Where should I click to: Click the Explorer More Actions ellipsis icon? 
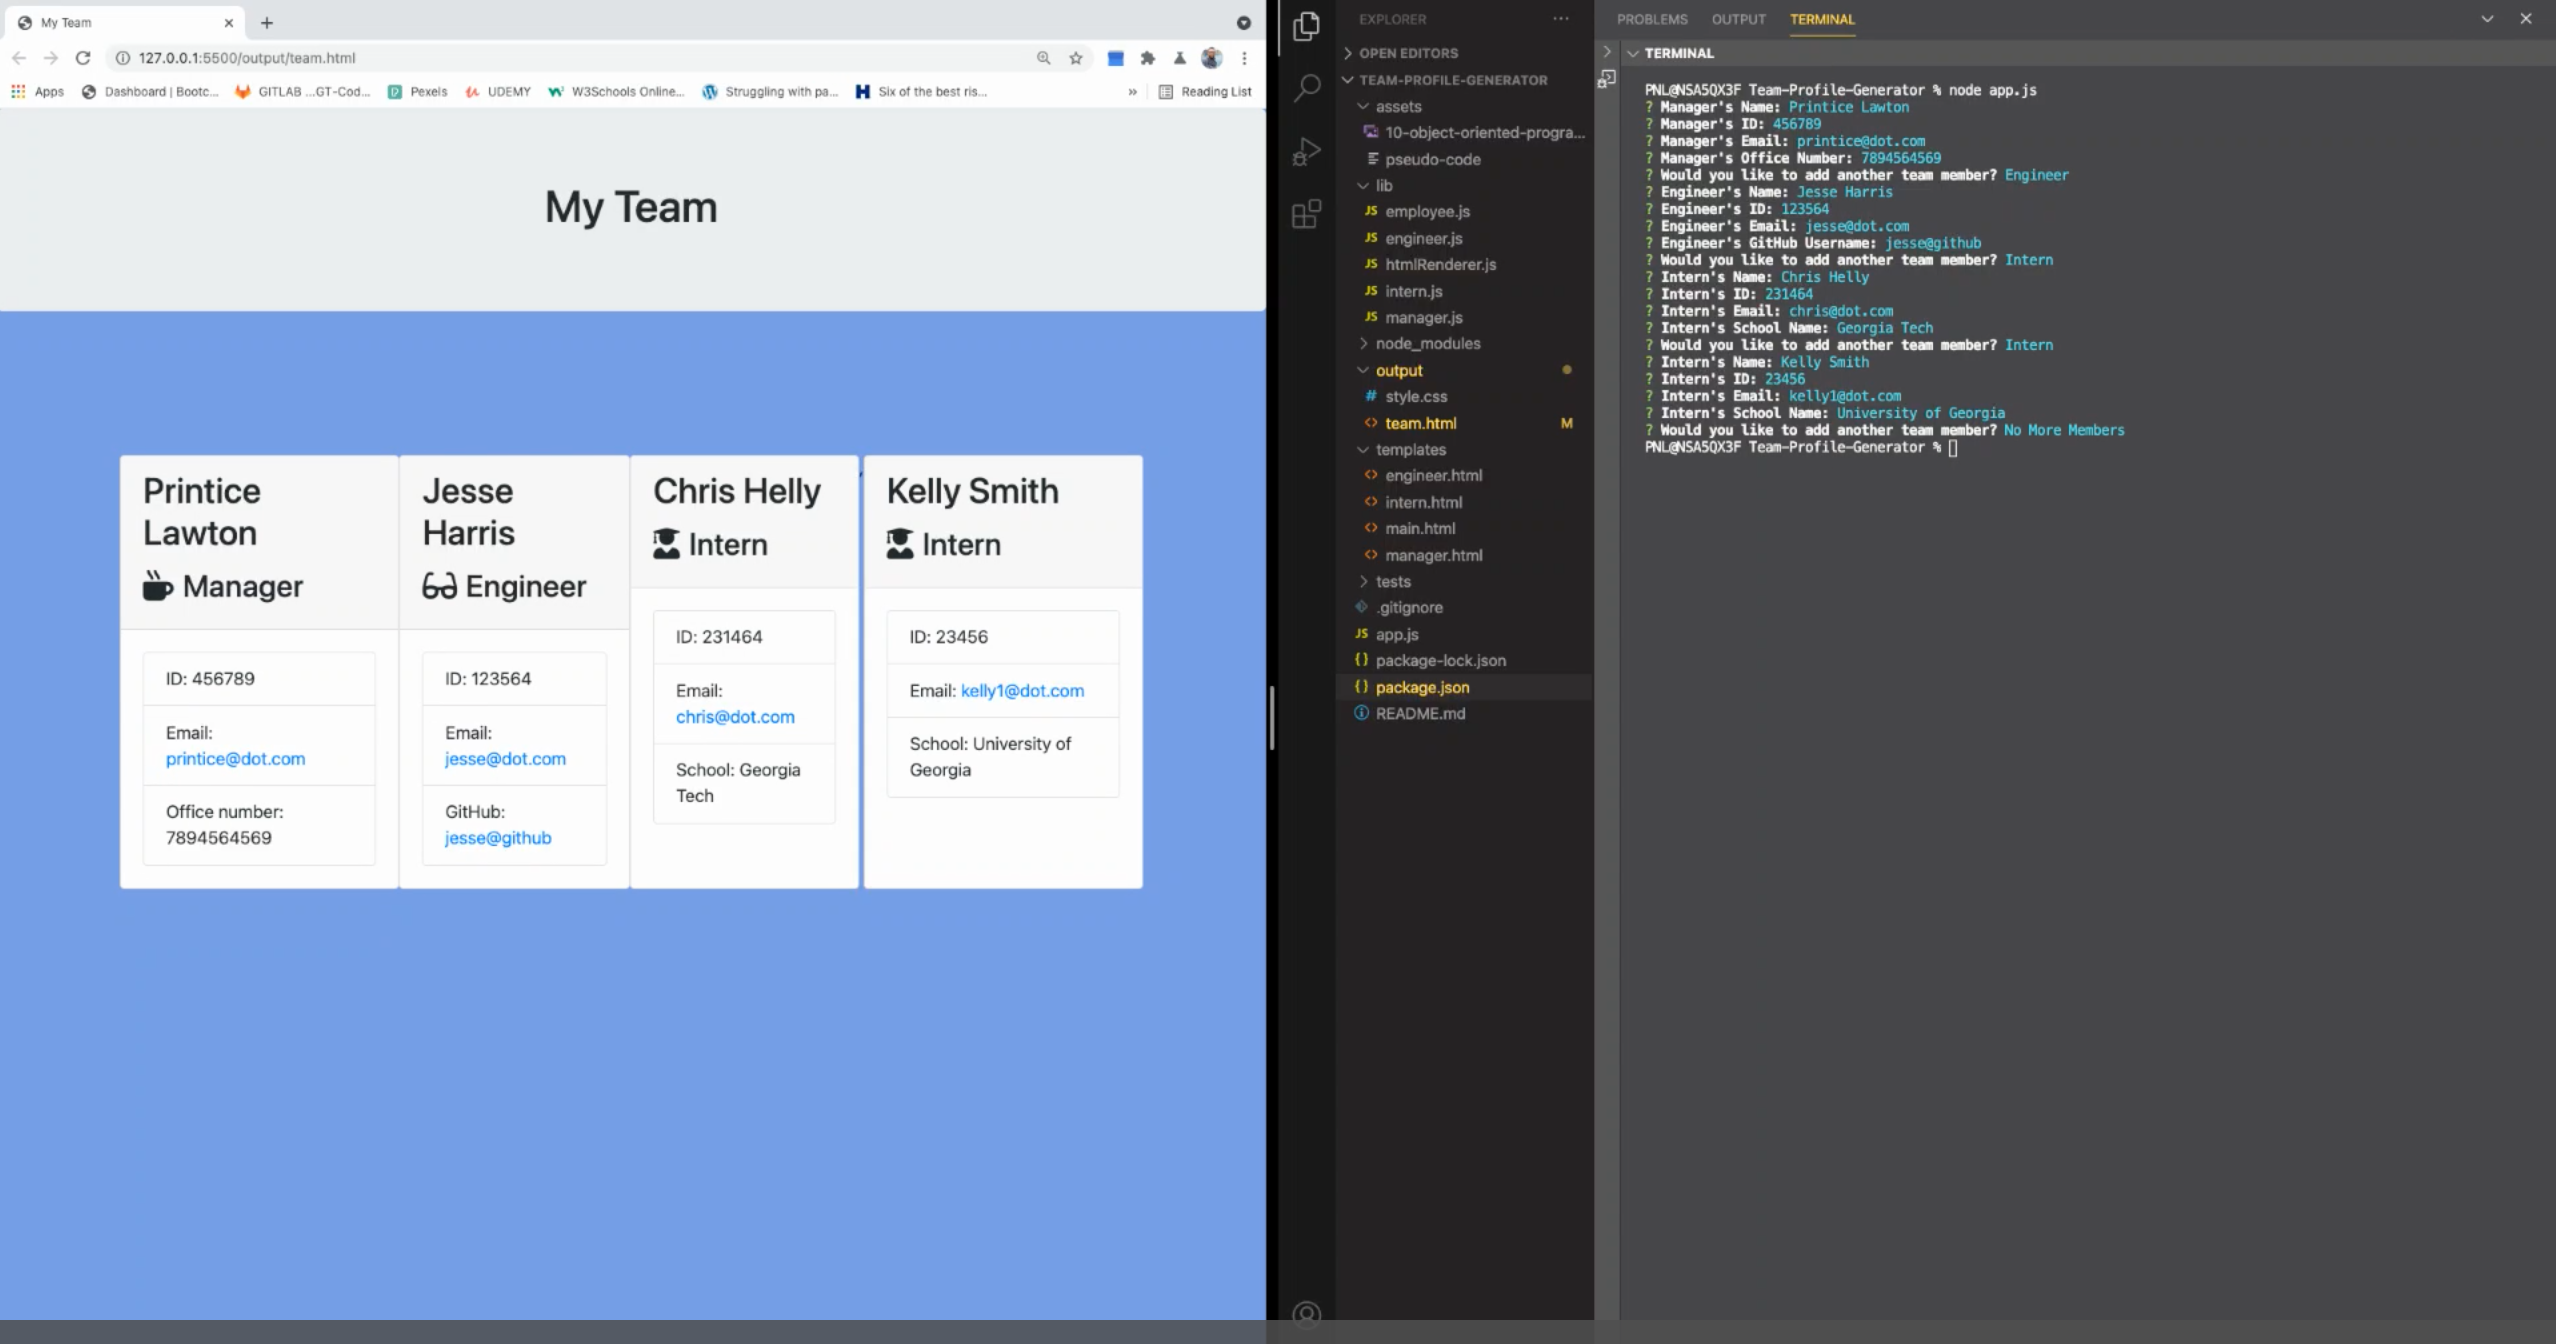click(1559, 18)
